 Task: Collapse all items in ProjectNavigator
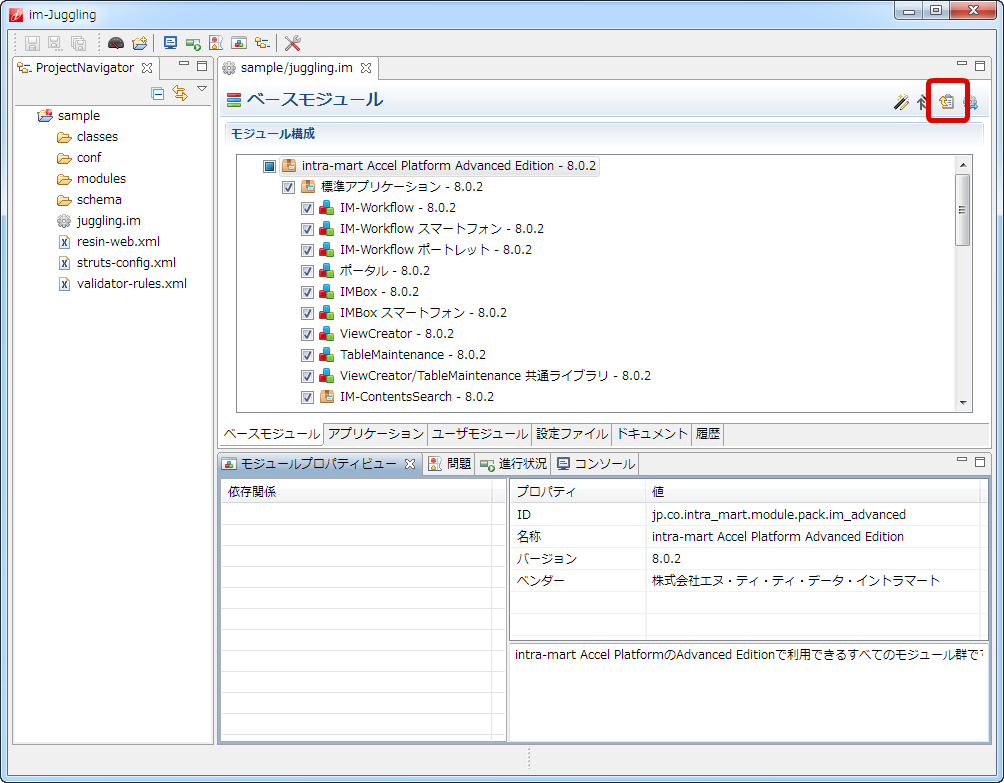[x=158, y=93]
